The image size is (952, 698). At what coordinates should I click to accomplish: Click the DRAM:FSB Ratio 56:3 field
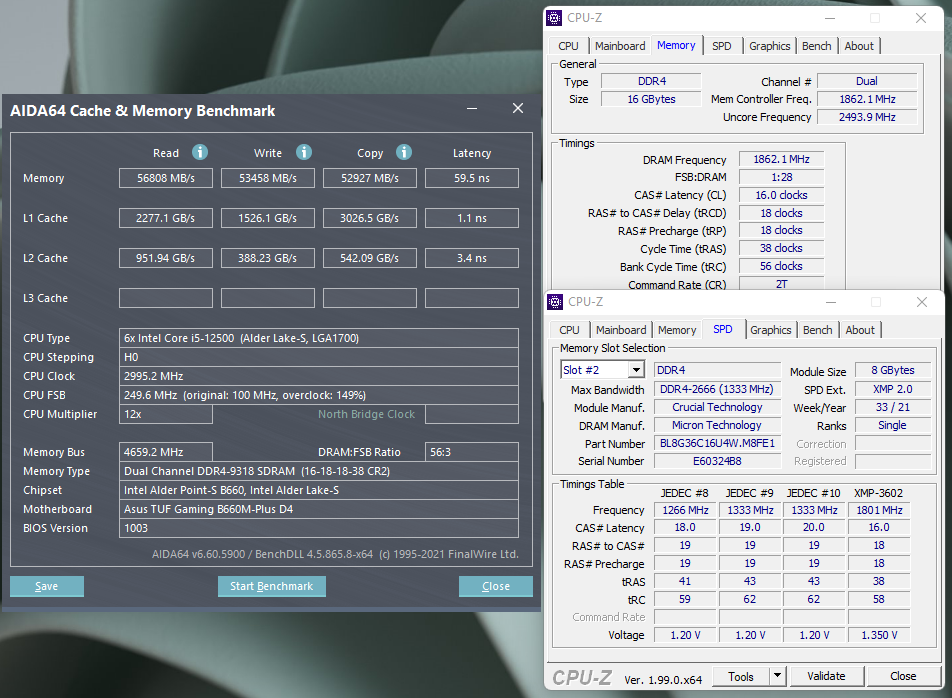click(472, 452)
